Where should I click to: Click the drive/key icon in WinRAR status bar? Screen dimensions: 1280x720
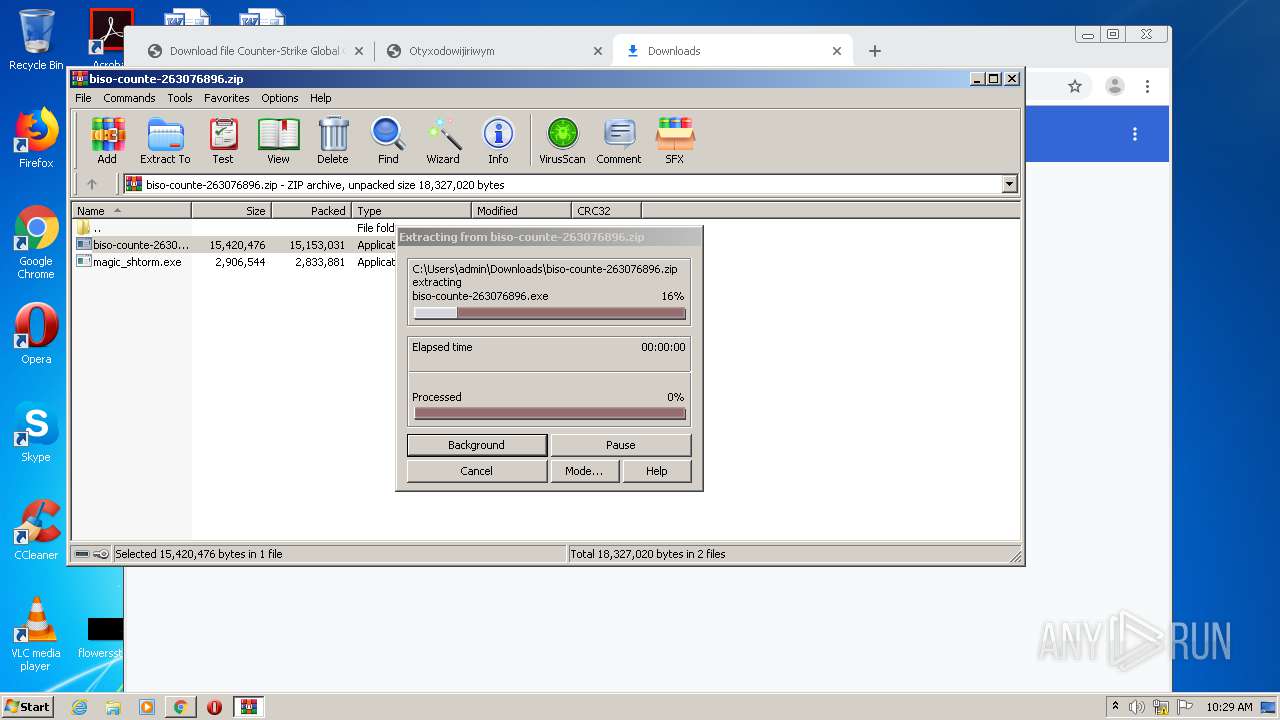[x=92, y=554]
